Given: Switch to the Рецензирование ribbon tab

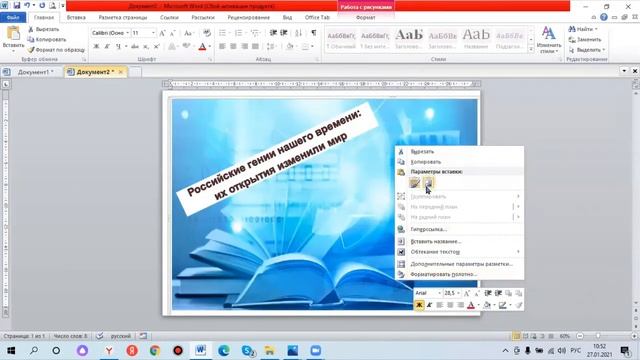Looking at the screenshot, I should pyautogui.click(x=249, y=18).
